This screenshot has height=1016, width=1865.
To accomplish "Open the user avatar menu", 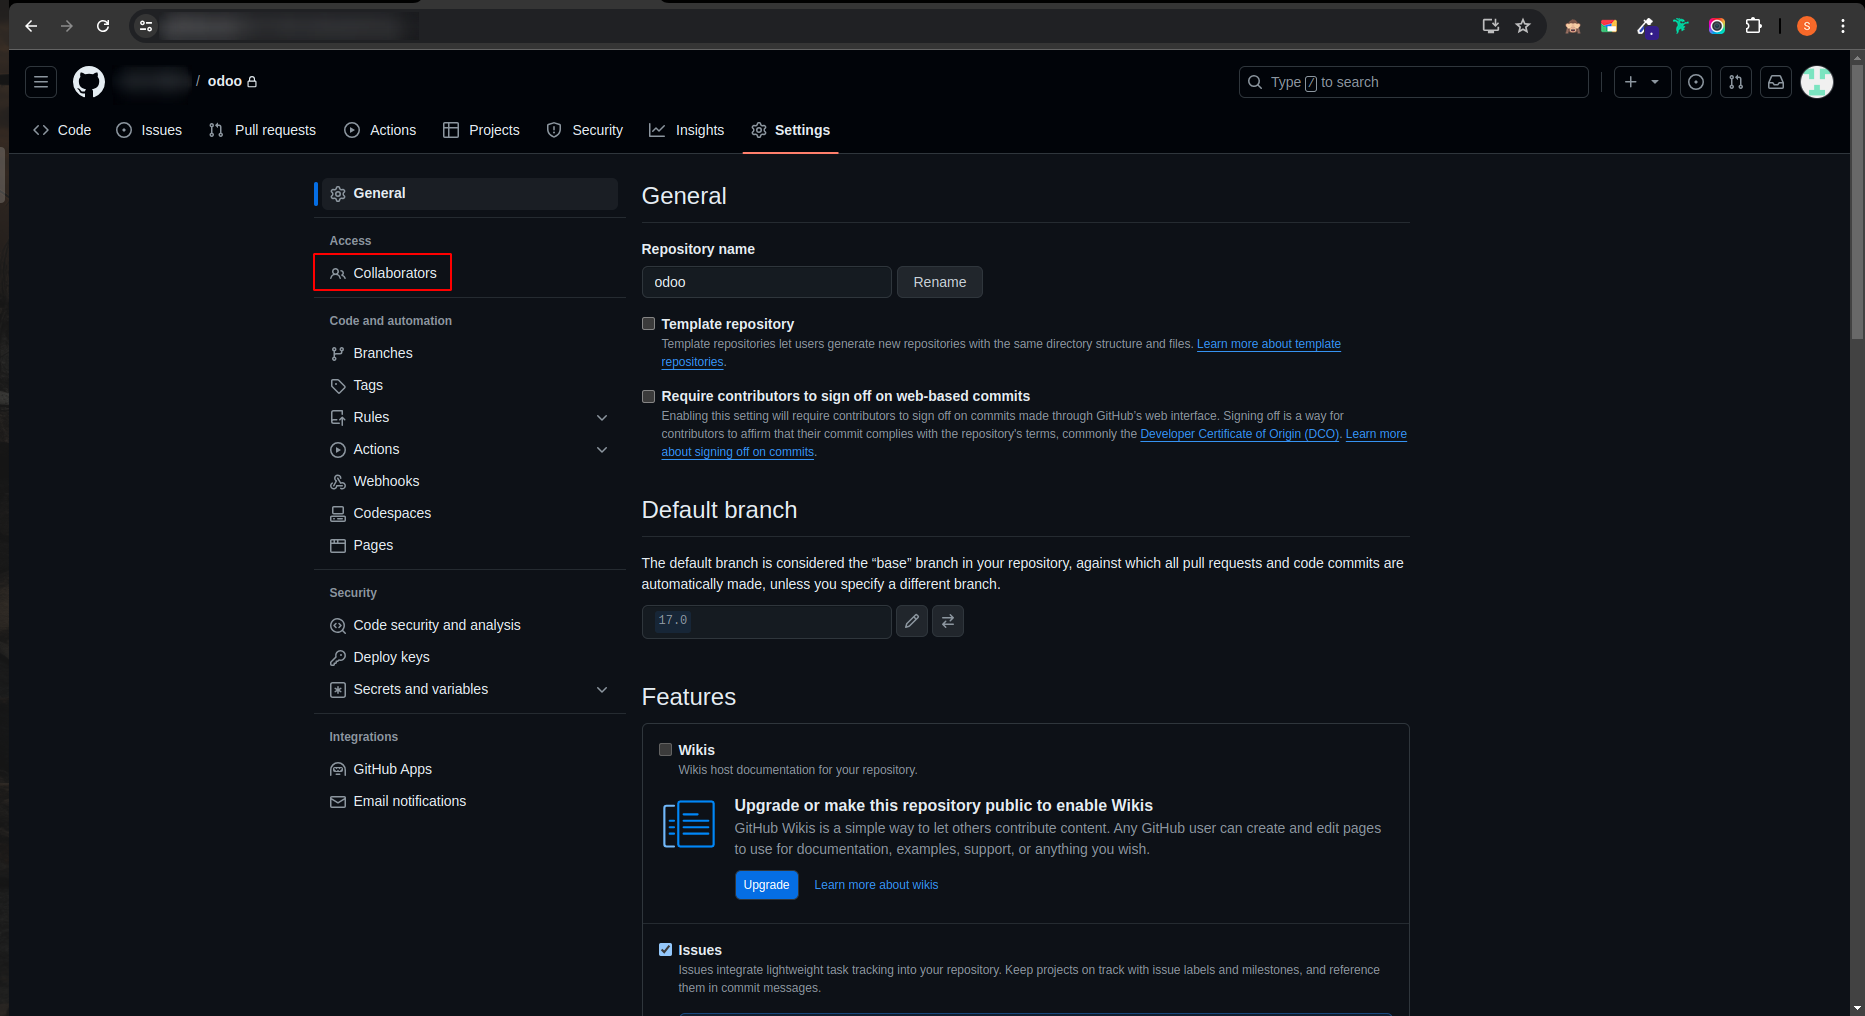I will [1817, 82].
